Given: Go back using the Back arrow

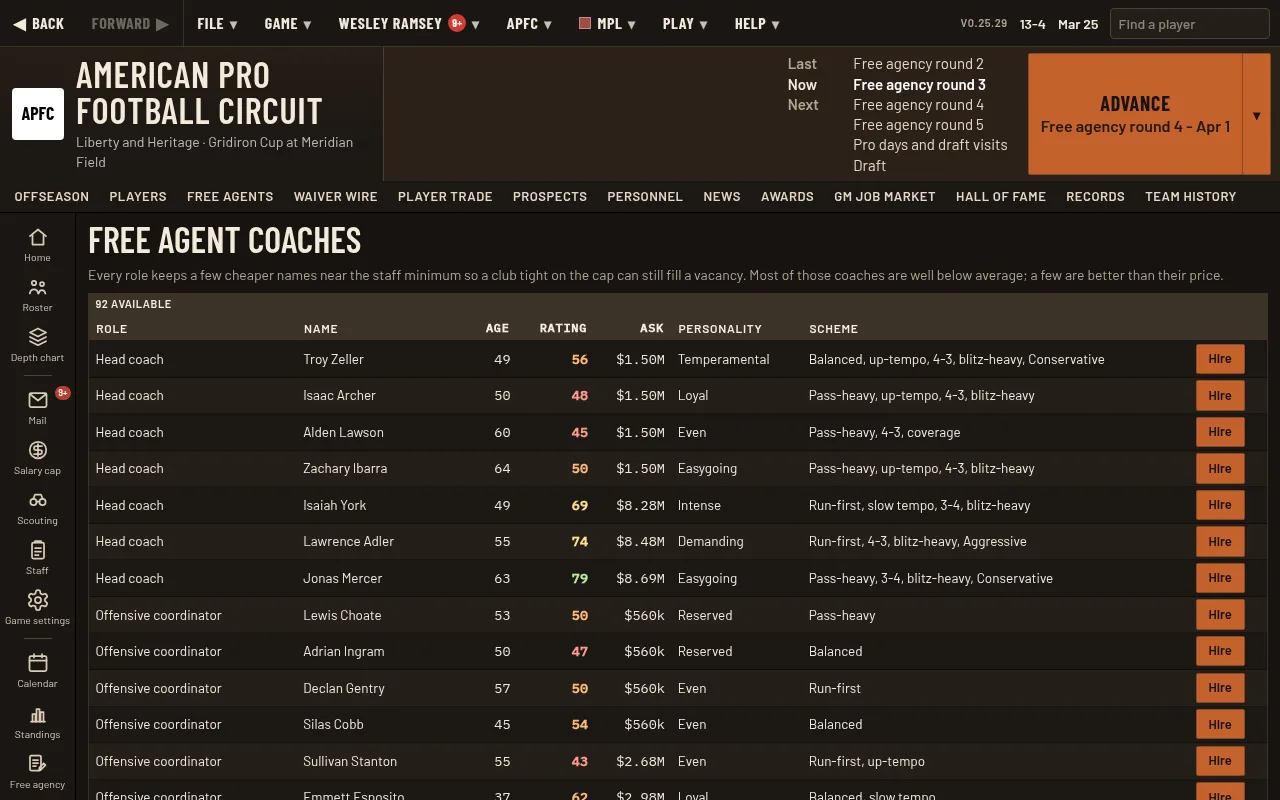Looking at the screenshot, I should click(x=38, y=24).
